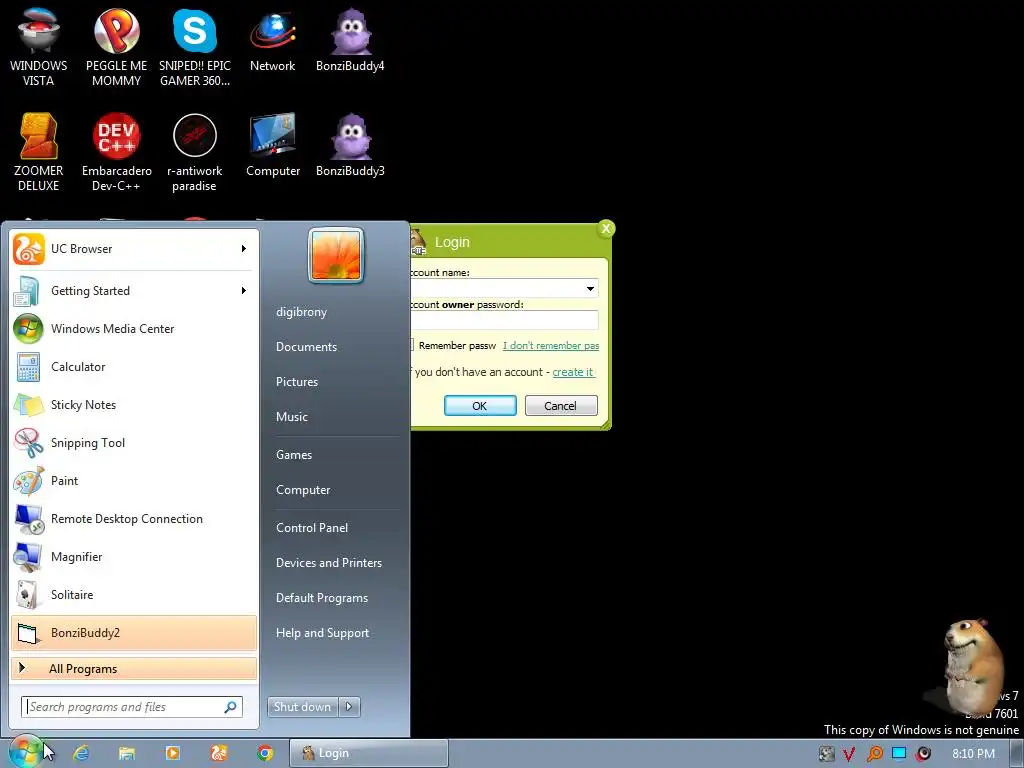The width and height of the screenshot is (1024, 768).
Task: Click the user account flower picture
Action: [336, 256]
